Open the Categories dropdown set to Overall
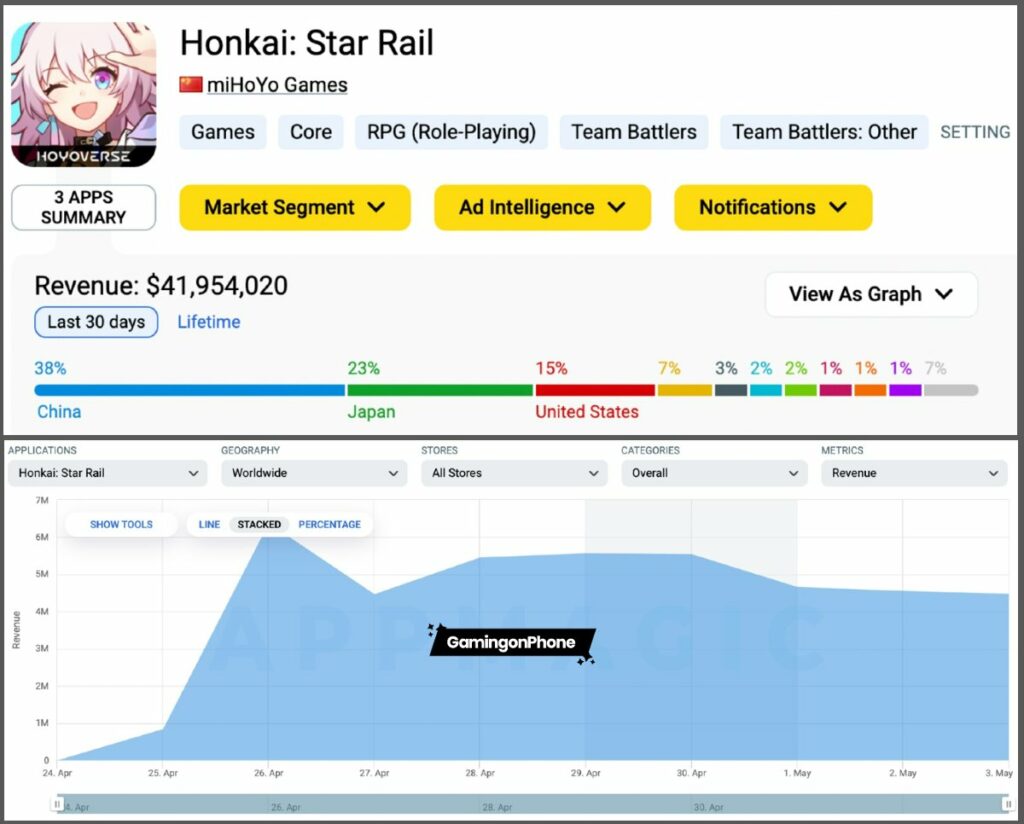Image resolution: width=1024 pixels, height=824 pixels. tap(714, 473)
